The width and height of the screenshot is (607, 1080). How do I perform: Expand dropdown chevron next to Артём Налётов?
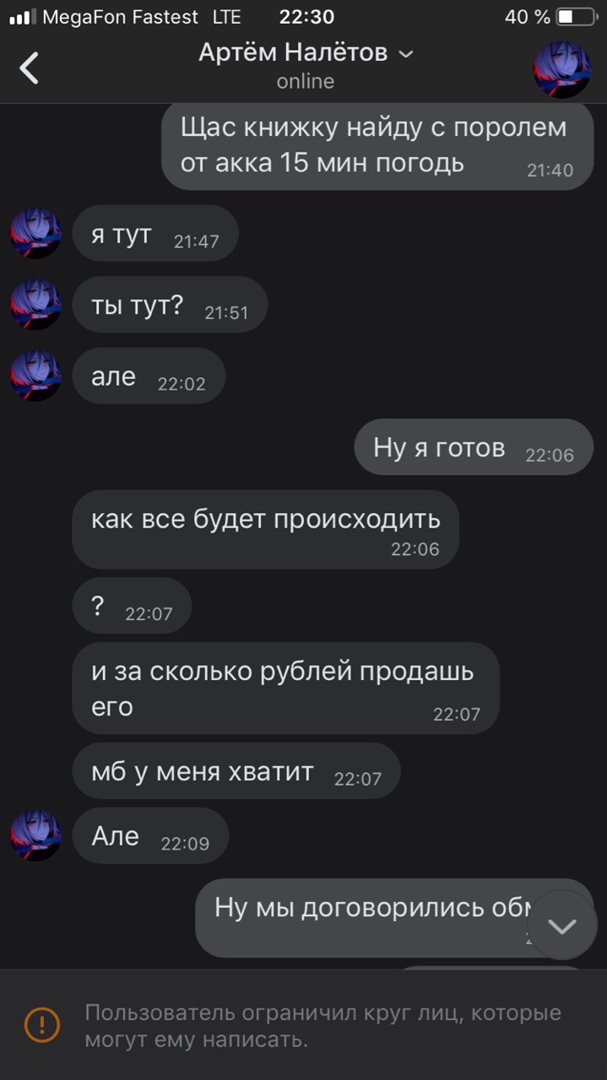407,54
